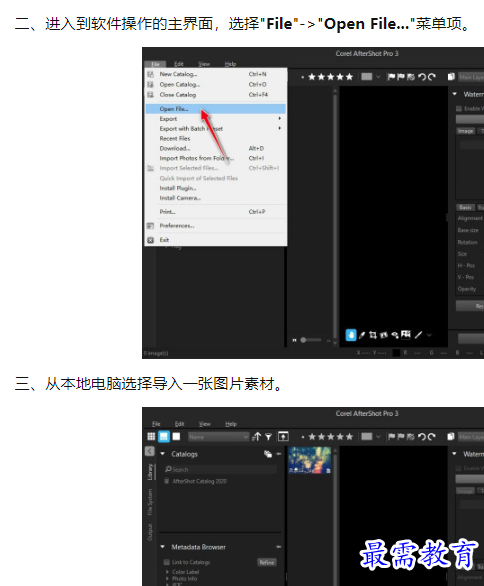Expand Export with Batch Preset submenu arrow
484x586 pixels.
click(x=279, y=128)
